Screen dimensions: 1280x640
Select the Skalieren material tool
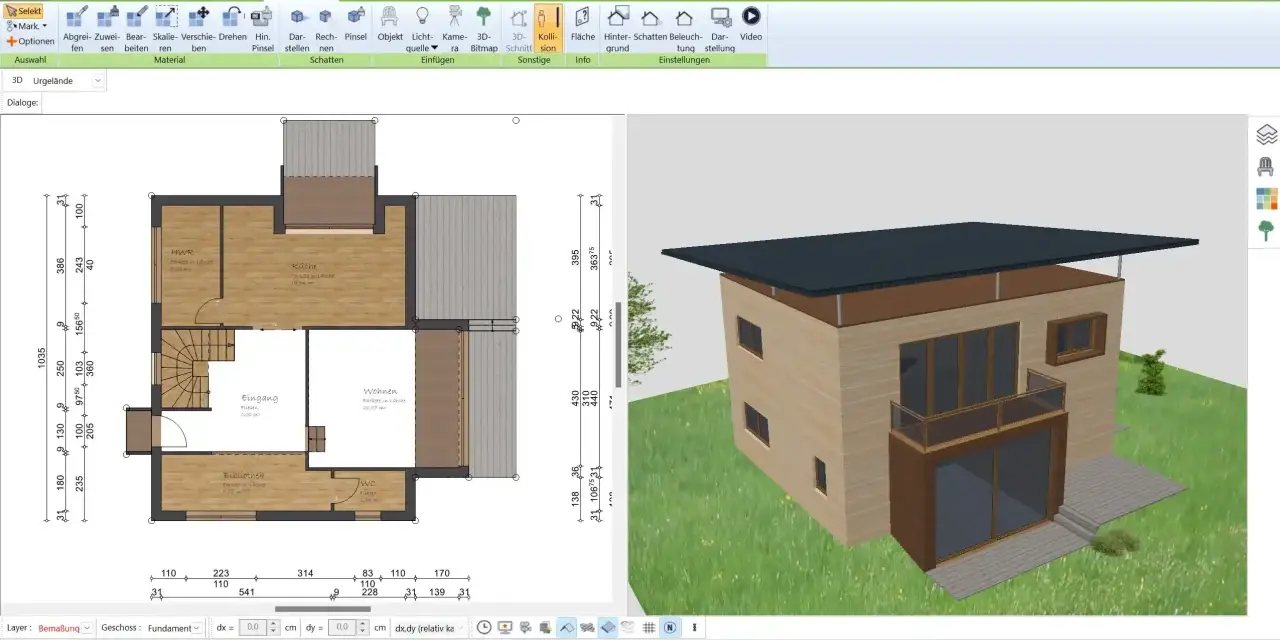tap(167, 28)
